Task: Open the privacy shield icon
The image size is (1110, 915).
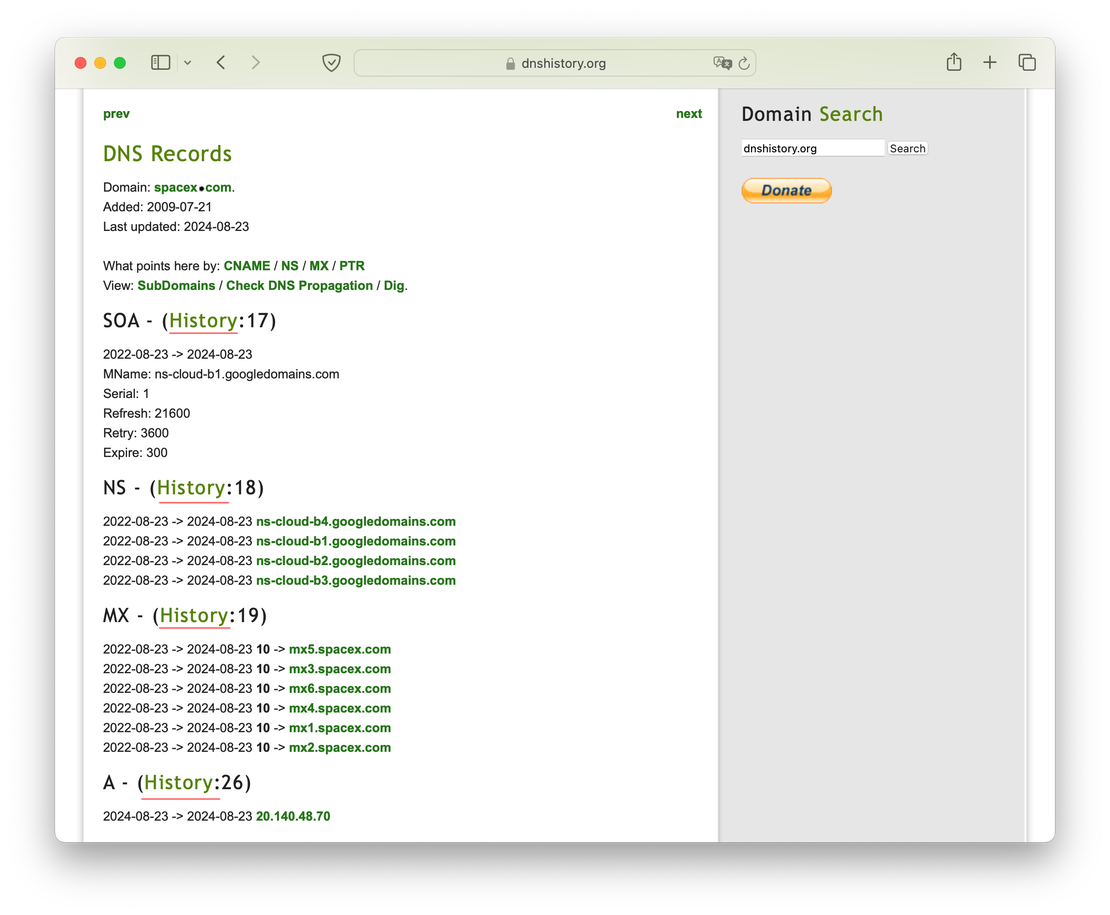Action: point(331,63)
